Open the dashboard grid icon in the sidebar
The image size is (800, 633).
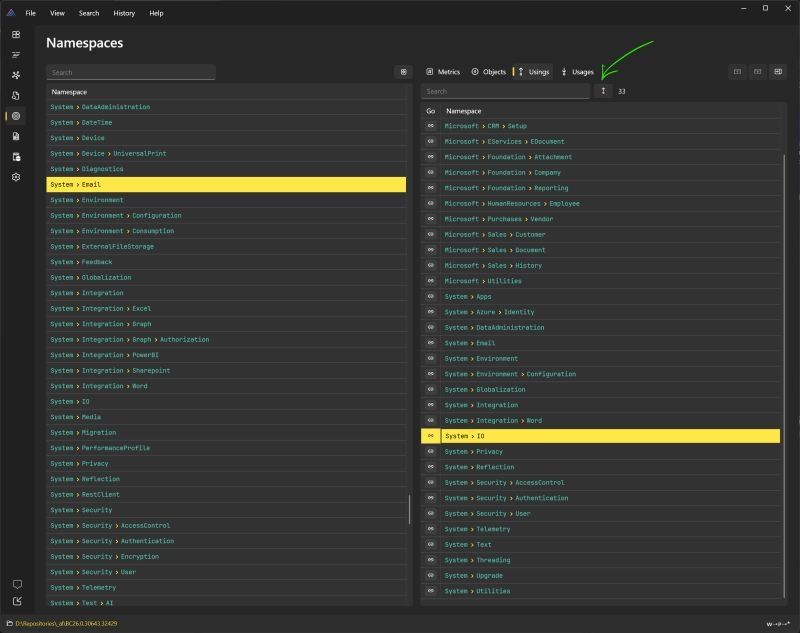pos(16,35)
